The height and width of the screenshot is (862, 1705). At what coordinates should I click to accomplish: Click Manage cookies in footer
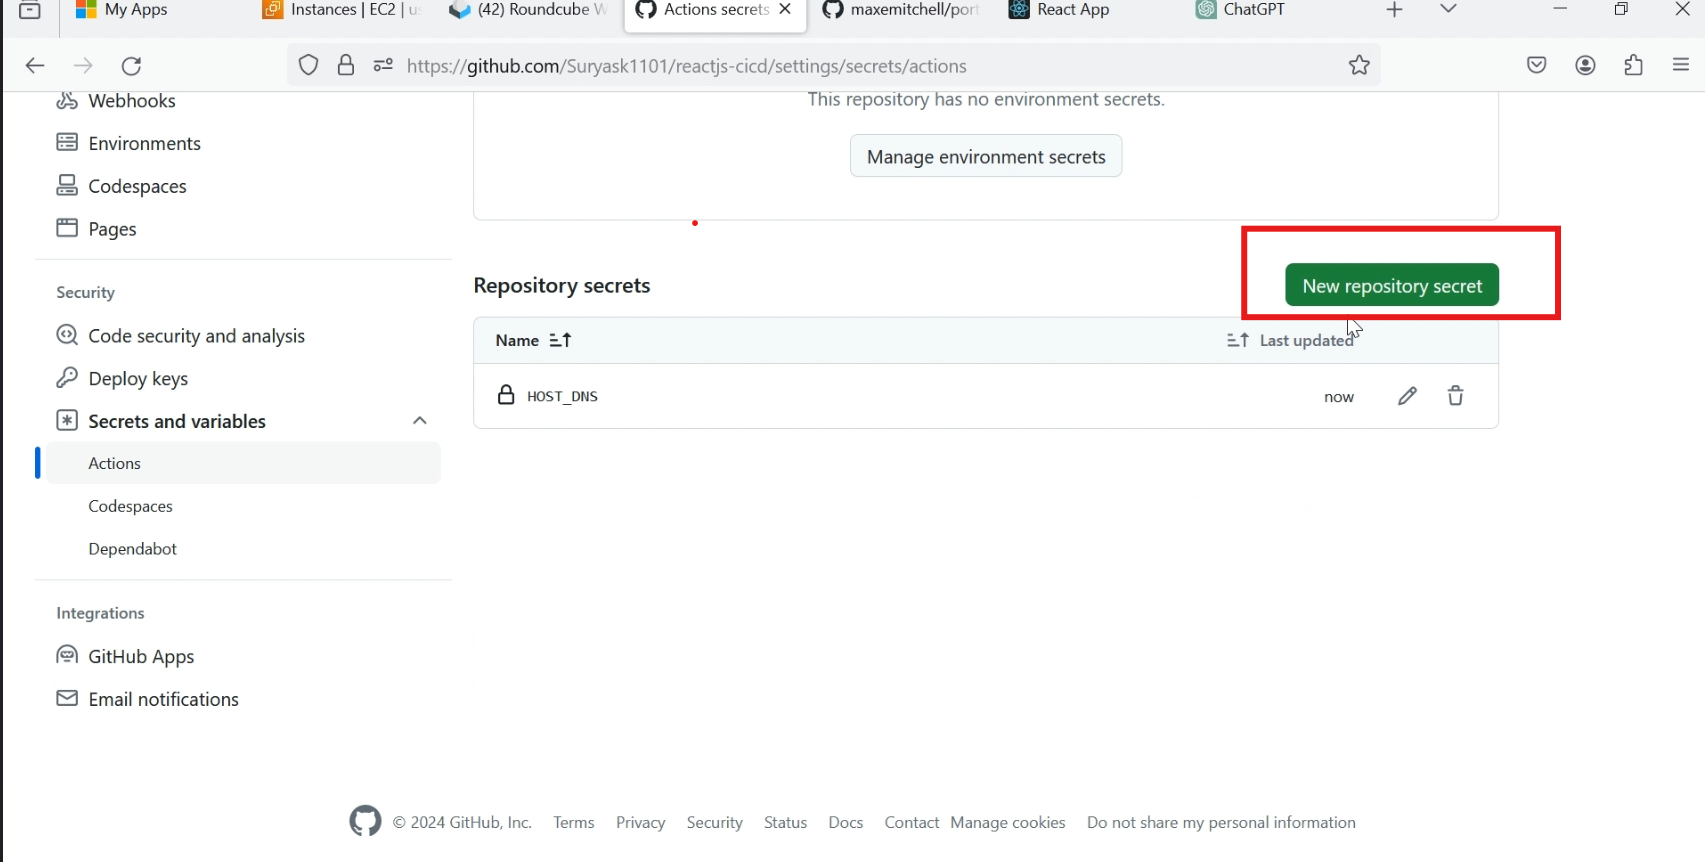(x=1008, y=822)
